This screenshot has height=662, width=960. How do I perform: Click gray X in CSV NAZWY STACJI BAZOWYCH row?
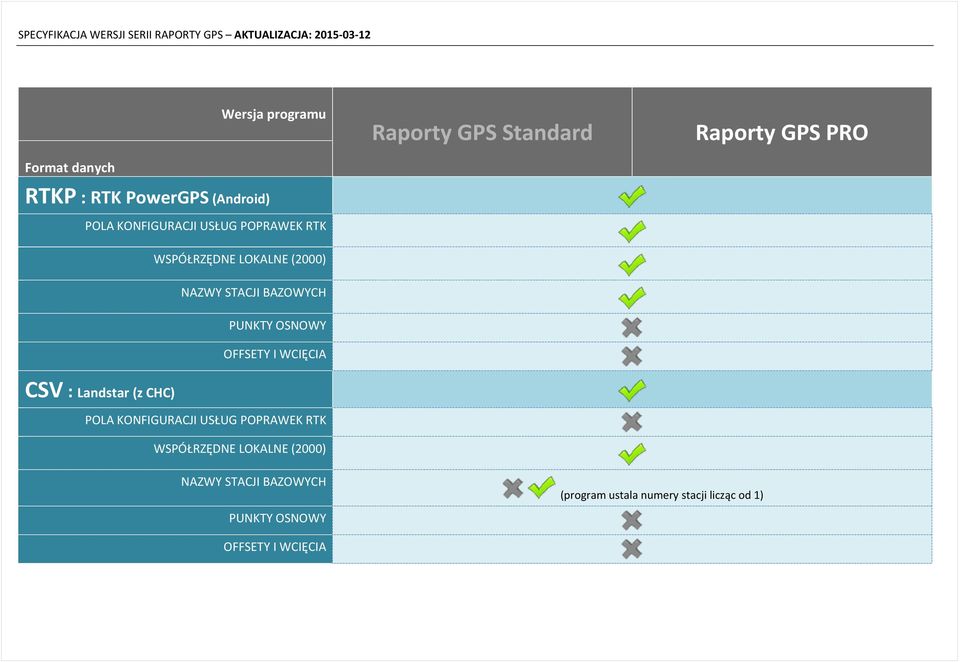click(x=513, y=488)
